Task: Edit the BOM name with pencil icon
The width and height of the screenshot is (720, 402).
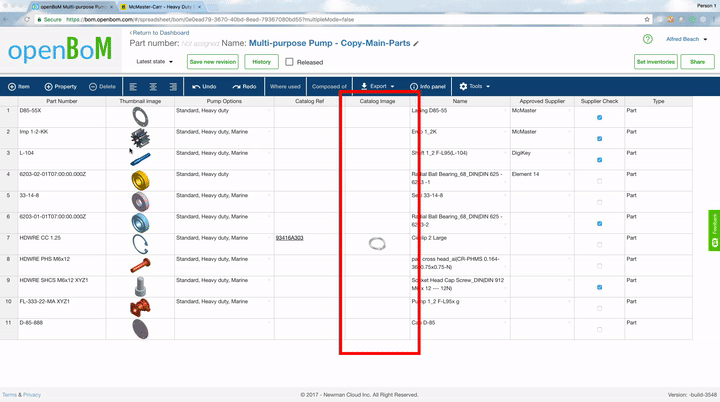Action: (x=416, y=44)
